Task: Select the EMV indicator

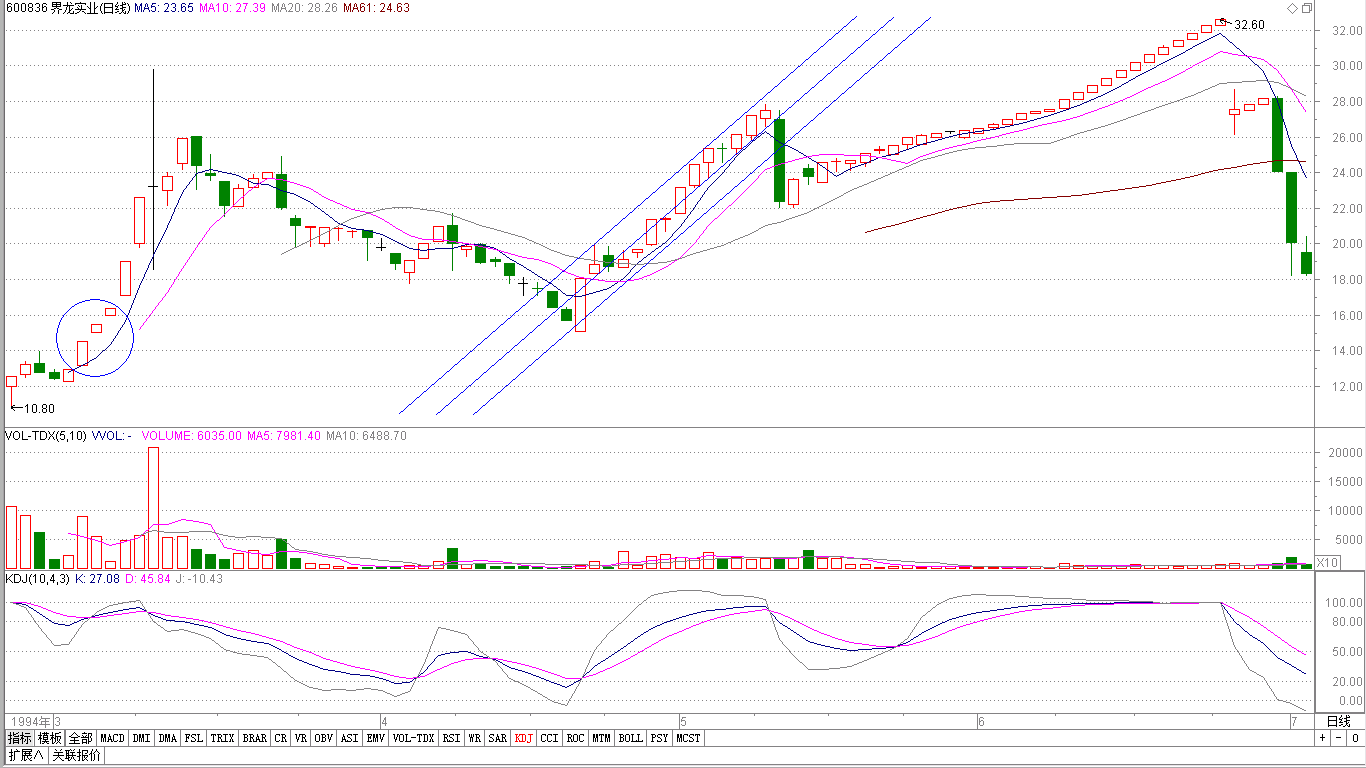Action: 375,738
